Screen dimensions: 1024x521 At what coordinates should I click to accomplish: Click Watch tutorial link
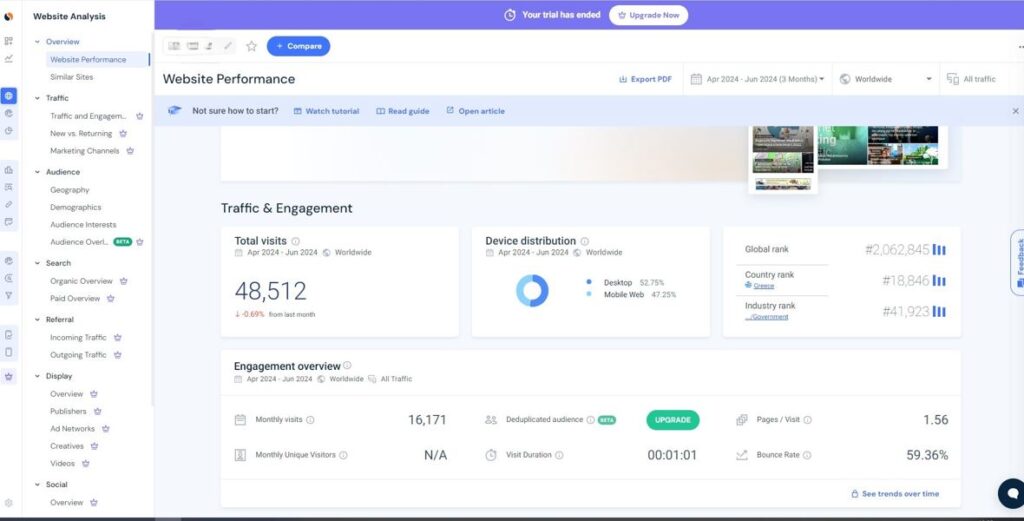click(327, 111)
